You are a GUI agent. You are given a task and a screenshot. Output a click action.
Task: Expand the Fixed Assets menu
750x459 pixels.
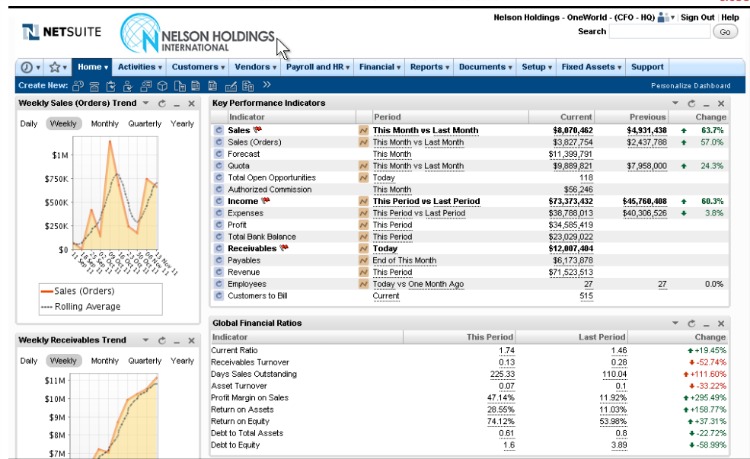[x=591, y=67]
